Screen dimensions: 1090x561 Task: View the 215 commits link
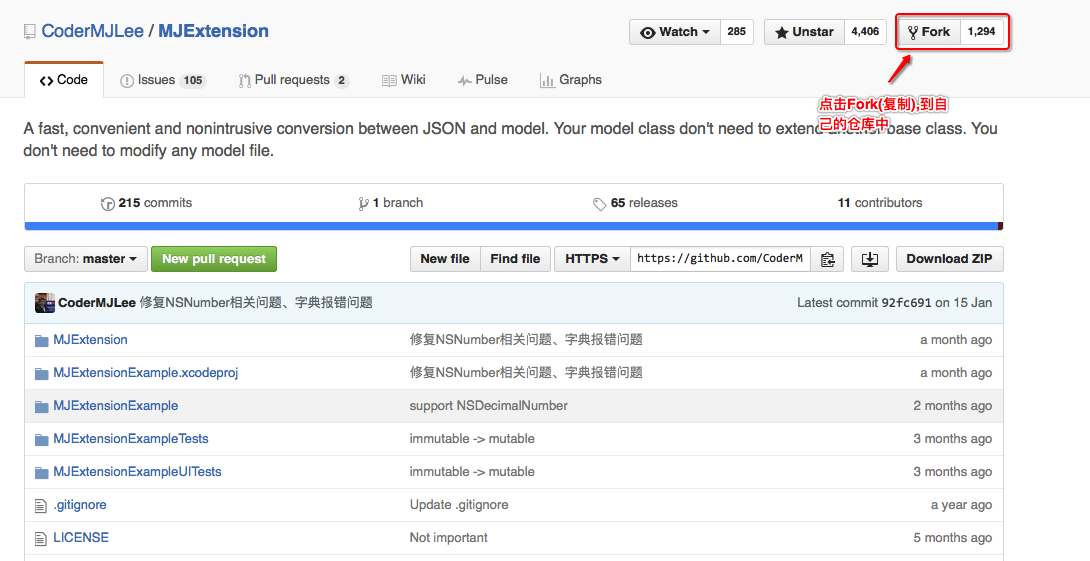pyautogui.click(x=147, y=203)
